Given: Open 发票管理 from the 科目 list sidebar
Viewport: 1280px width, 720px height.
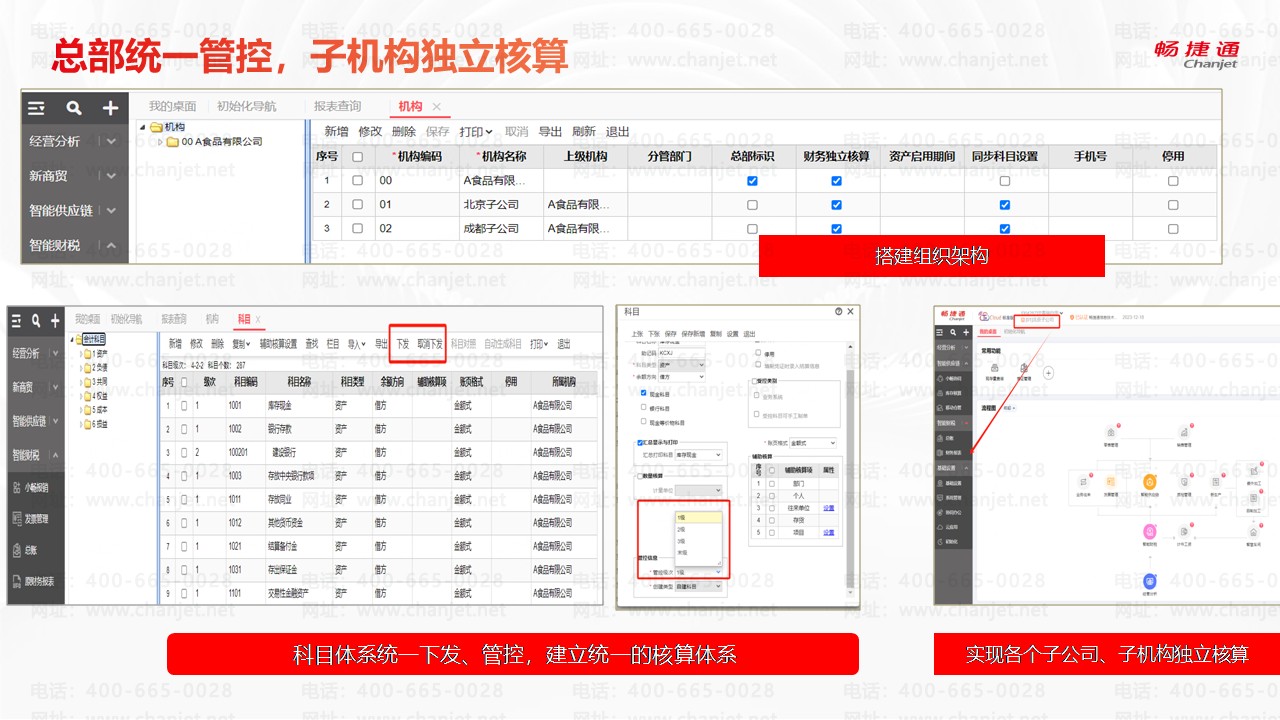Looking at the screenshot, I should point(30,519).
